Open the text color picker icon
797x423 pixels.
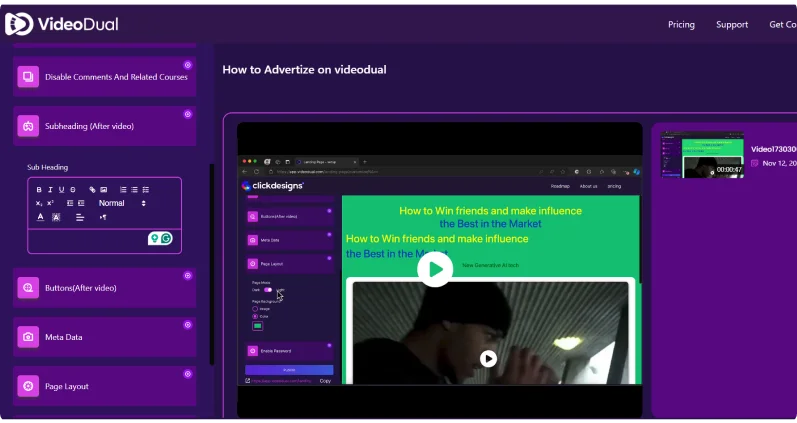click(40, 217)
